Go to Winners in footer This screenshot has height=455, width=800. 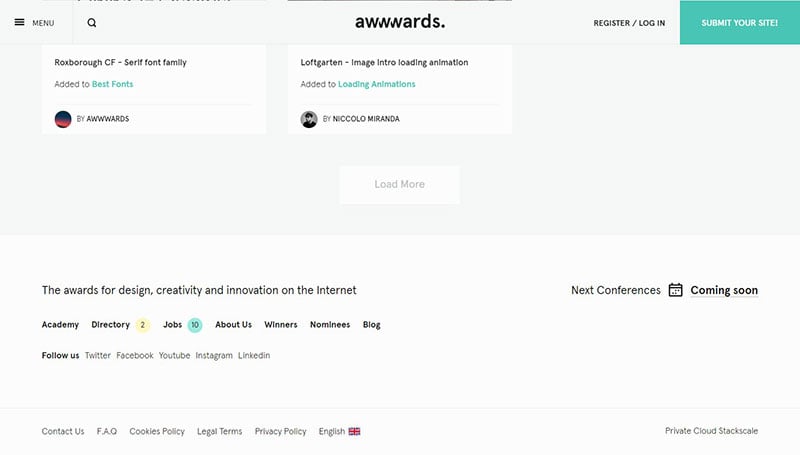coord(281,325)
